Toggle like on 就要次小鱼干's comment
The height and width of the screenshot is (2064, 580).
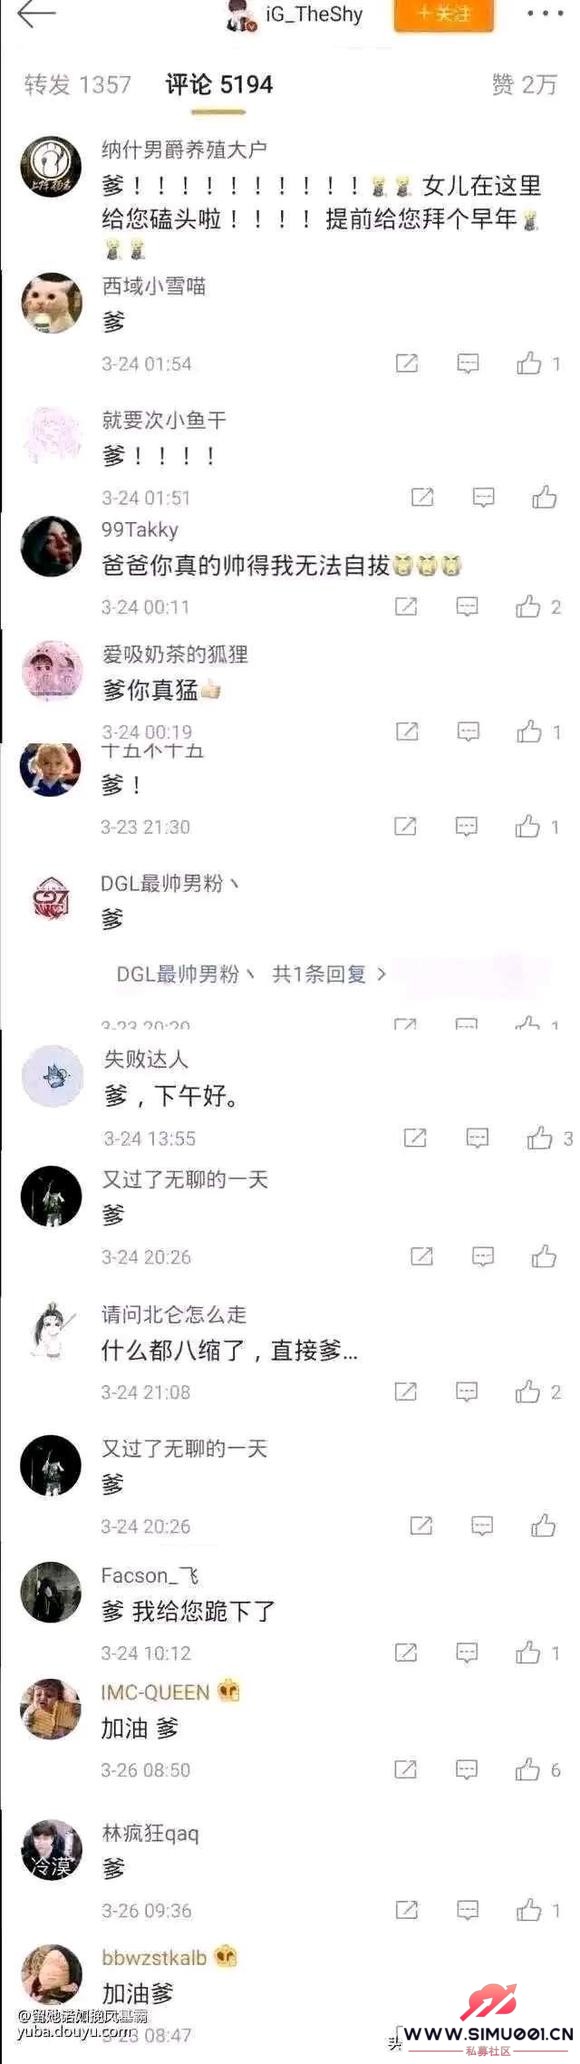pos(544,497)
